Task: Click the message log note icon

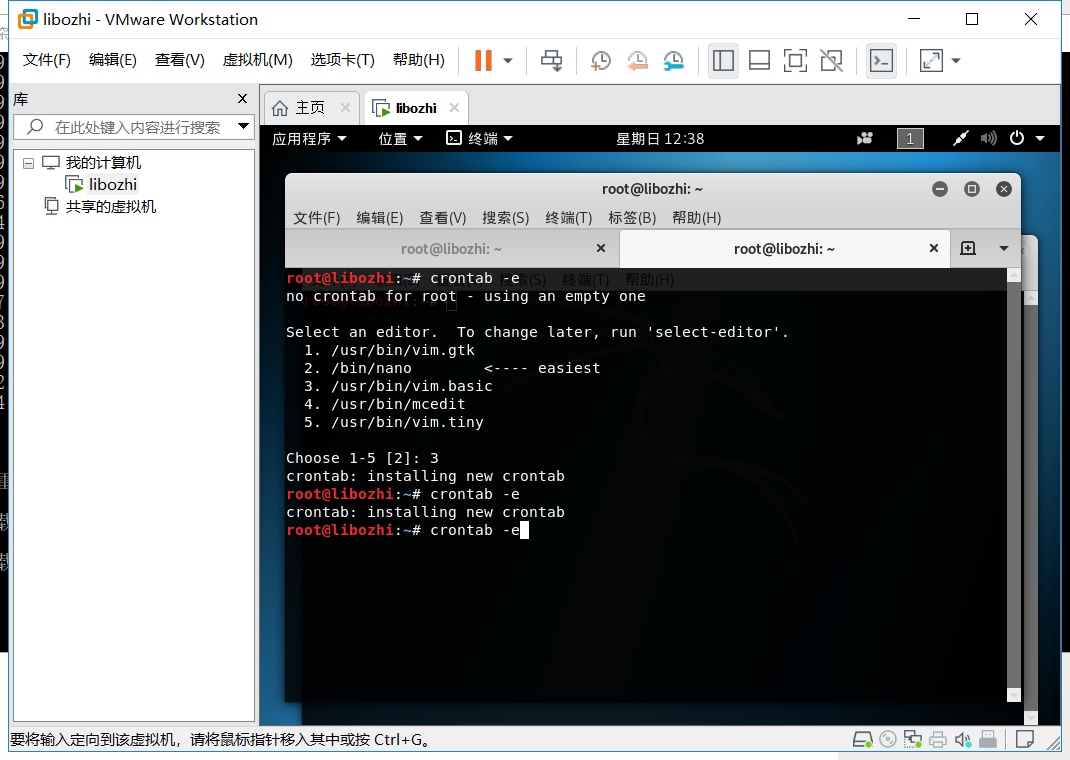Action: (x=1024, y=739)
